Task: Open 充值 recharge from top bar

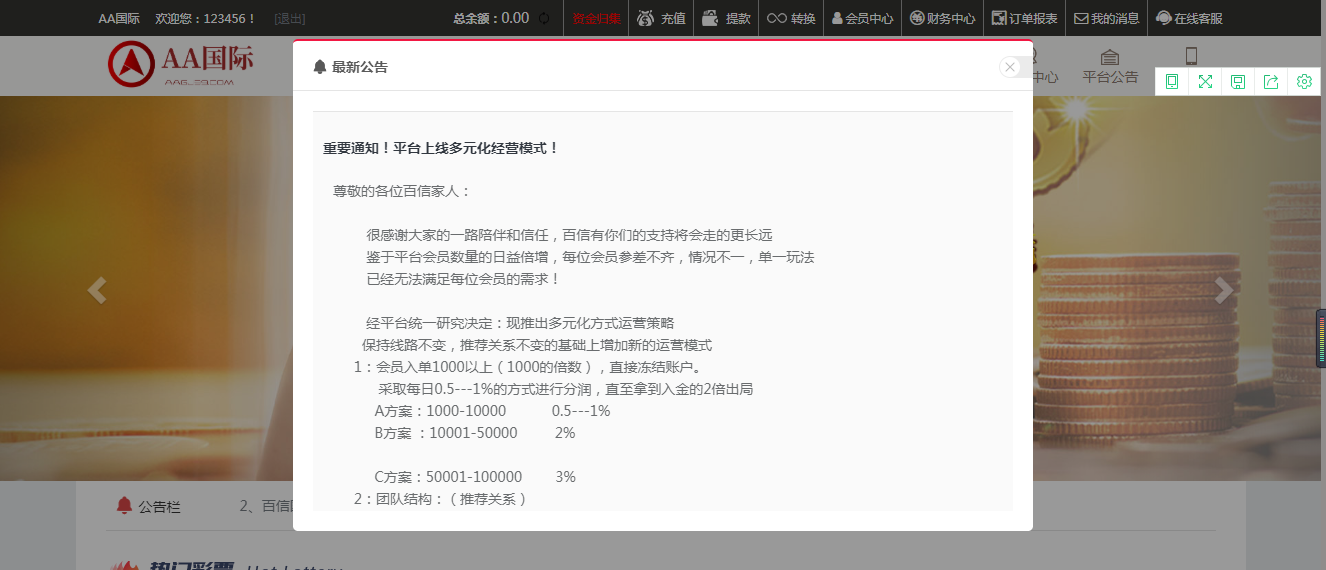Action: pyautogui.click(x=661, y=18)
